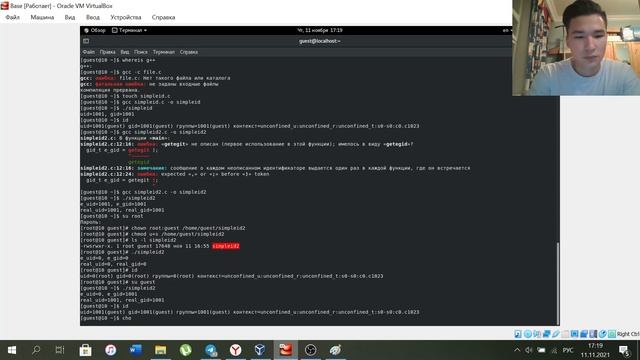640x360 pixels.
Task: Open the terminal Правка menu
Action: [x=107, y=52]
